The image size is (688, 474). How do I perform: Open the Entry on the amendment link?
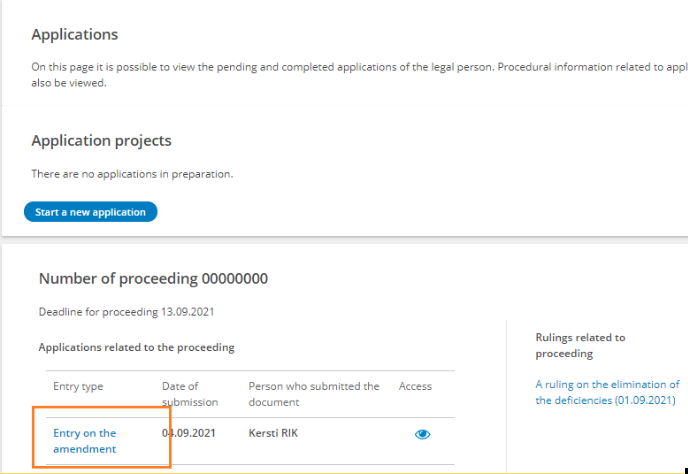pos(84,441)
